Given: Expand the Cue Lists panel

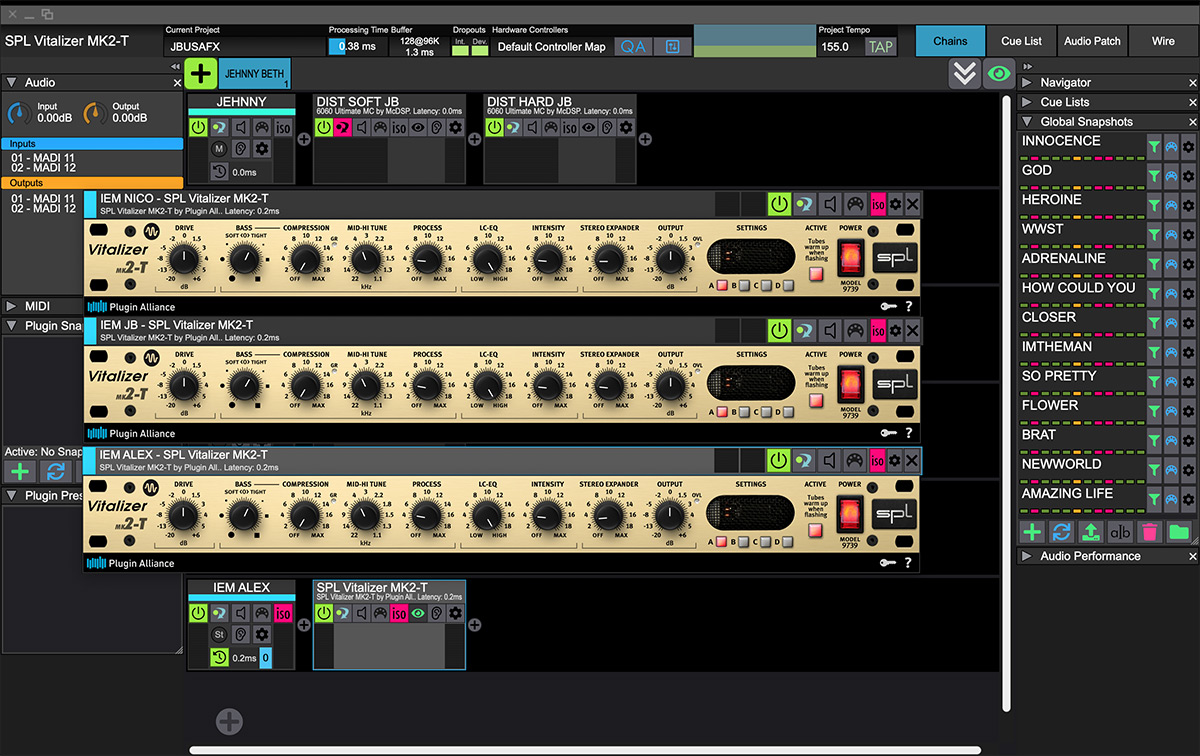Looking at the screenshot, I should (x=1027, y=102).
